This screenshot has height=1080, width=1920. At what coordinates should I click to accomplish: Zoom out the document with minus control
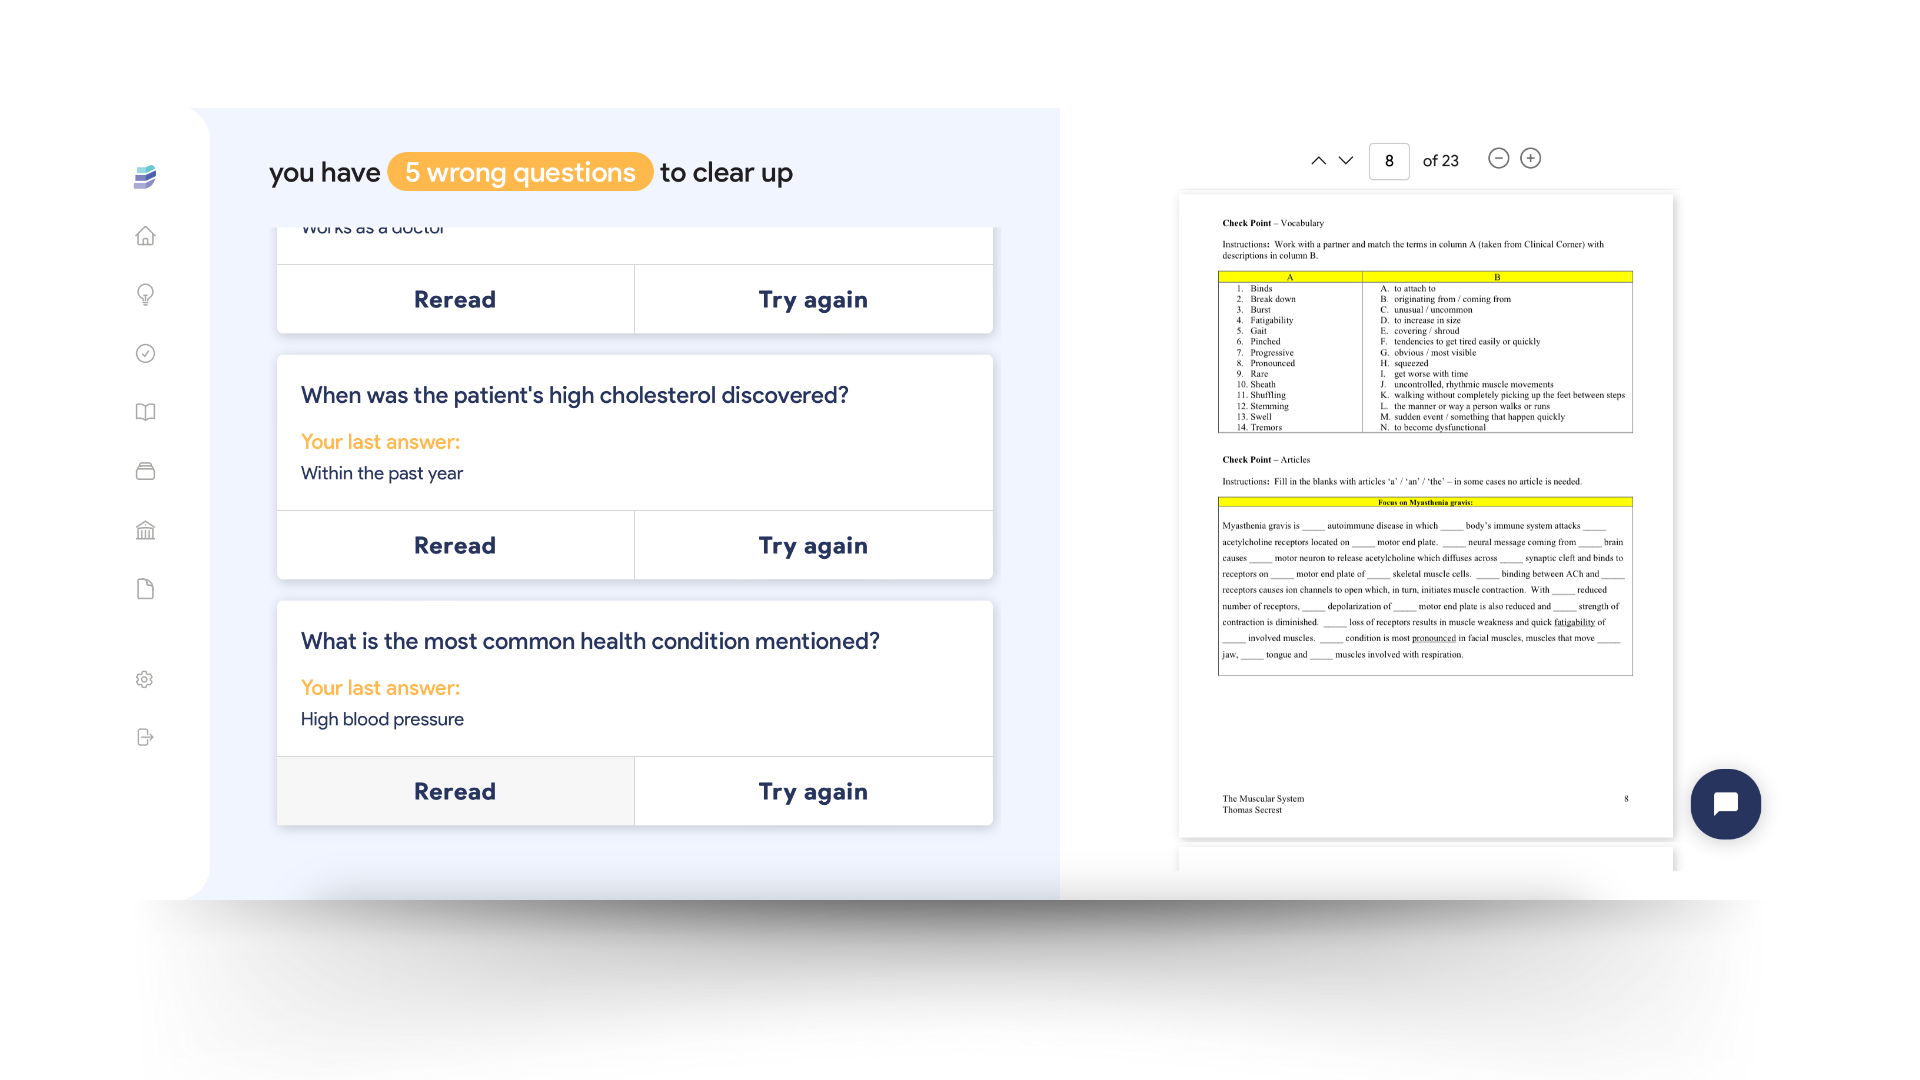pos(1498,158)
